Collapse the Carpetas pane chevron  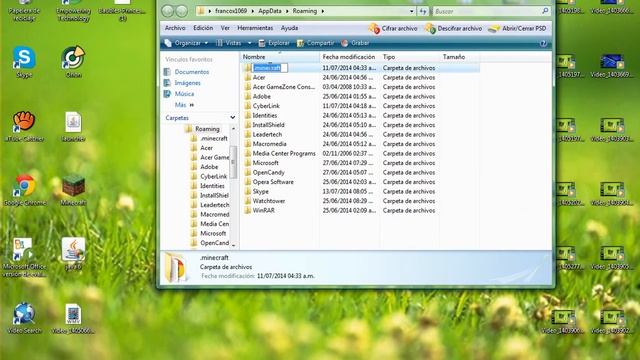pyautogui.click(x=232, y=118)
